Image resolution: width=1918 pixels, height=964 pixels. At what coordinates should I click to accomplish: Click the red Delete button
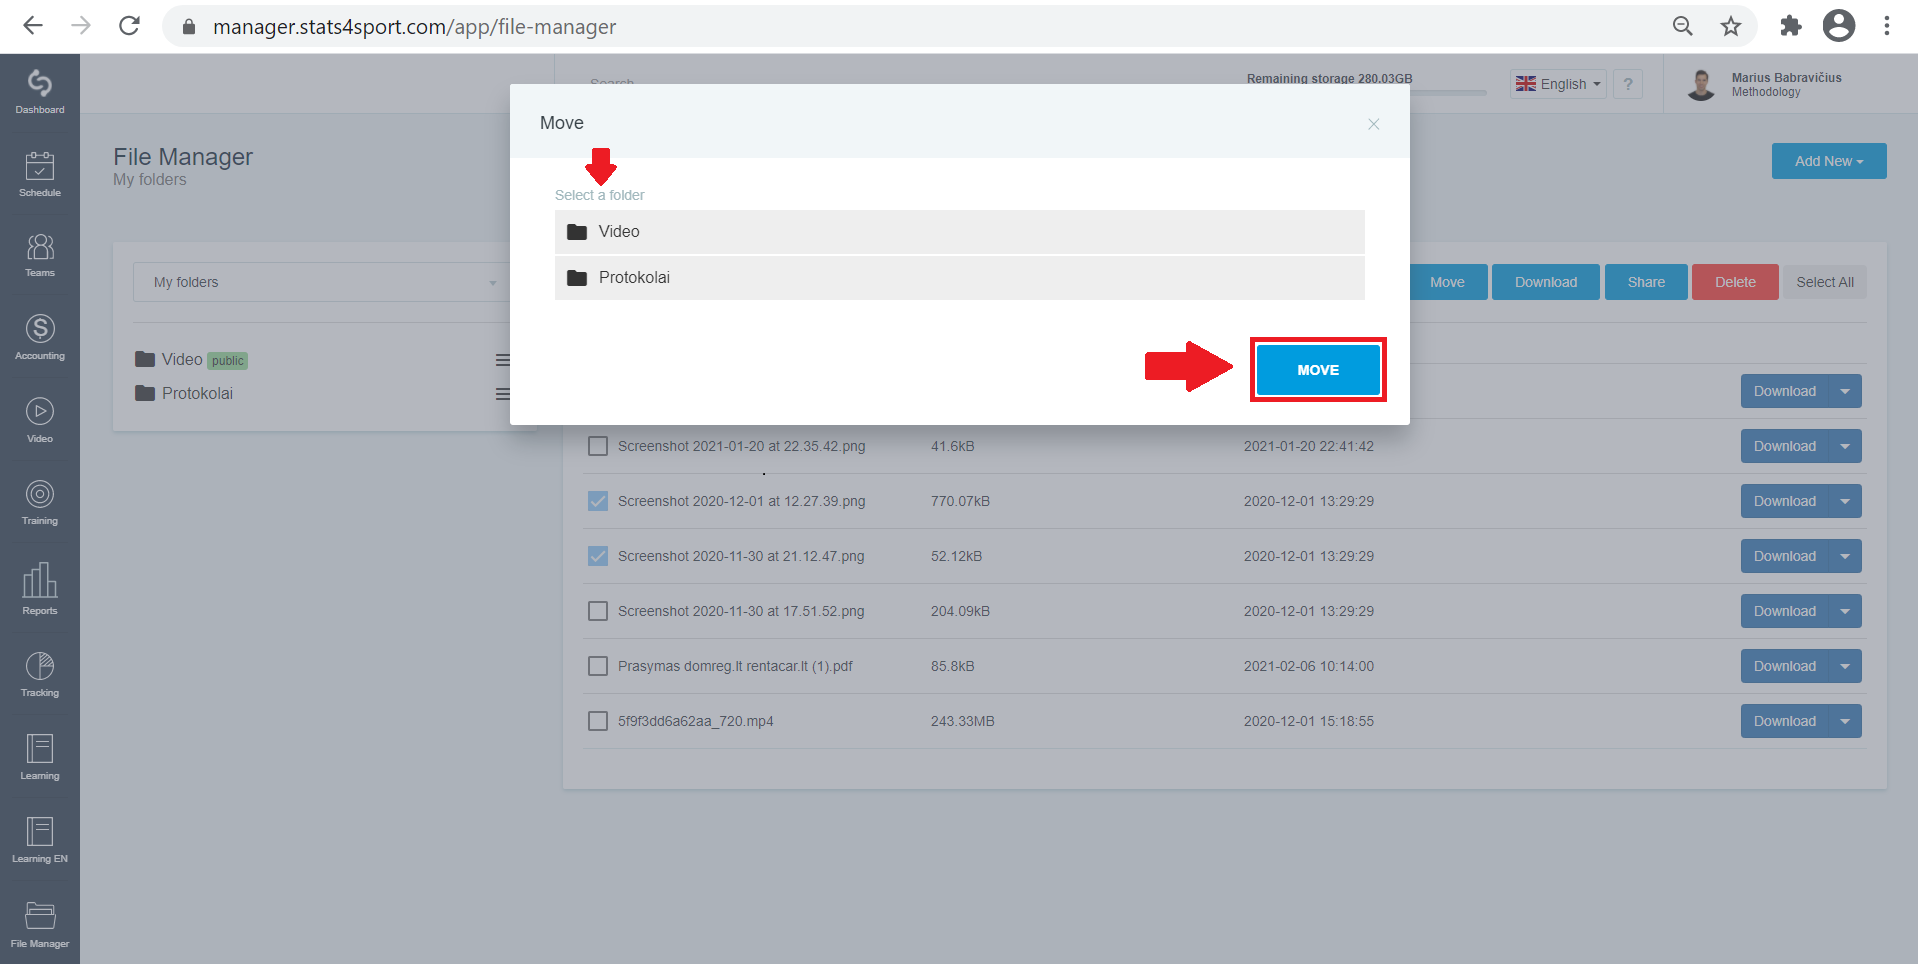tap(1735, 282)
